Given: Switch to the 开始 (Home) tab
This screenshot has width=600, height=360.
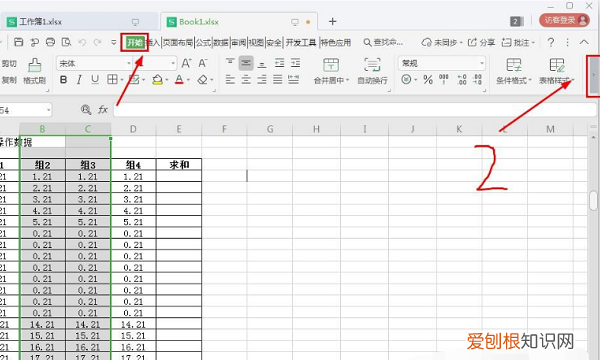Looking at the screenshot, I should (x=135, y=42).
